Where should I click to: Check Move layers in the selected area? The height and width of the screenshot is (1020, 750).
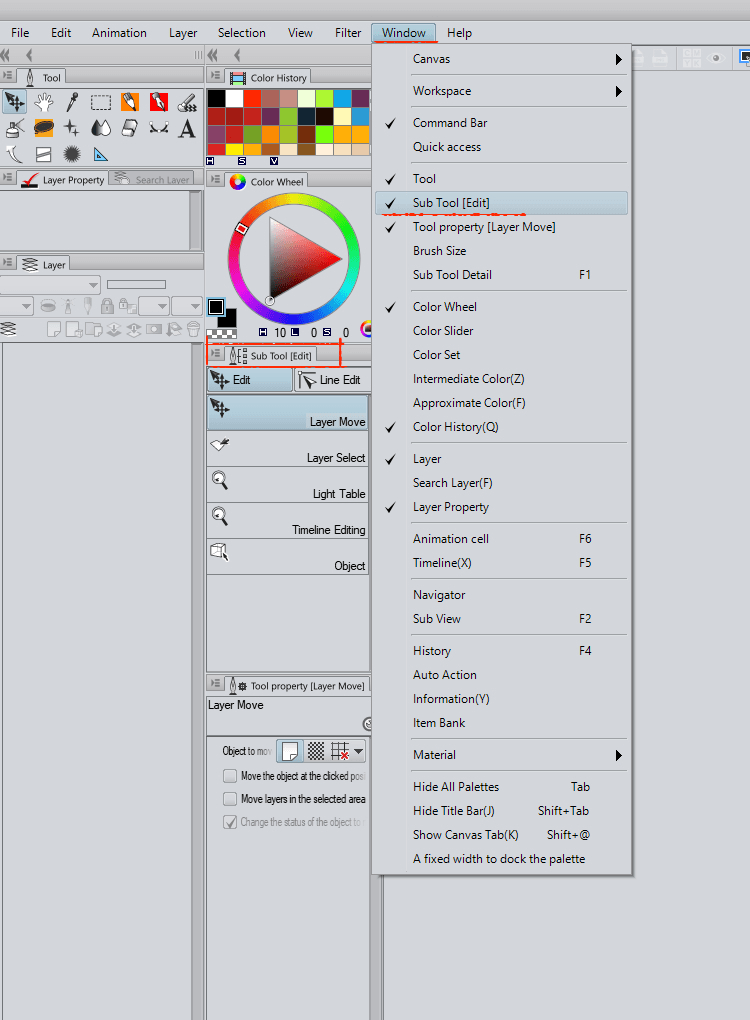click(230, 799)
